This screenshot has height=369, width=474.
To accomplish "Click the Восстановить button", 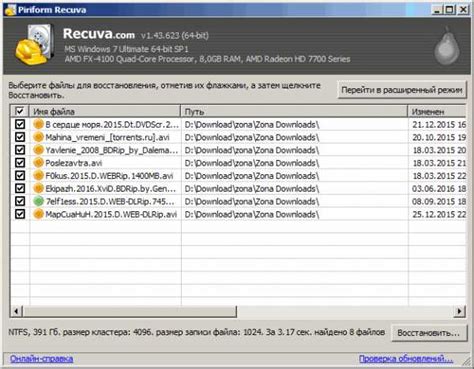I will pos(428,333).
